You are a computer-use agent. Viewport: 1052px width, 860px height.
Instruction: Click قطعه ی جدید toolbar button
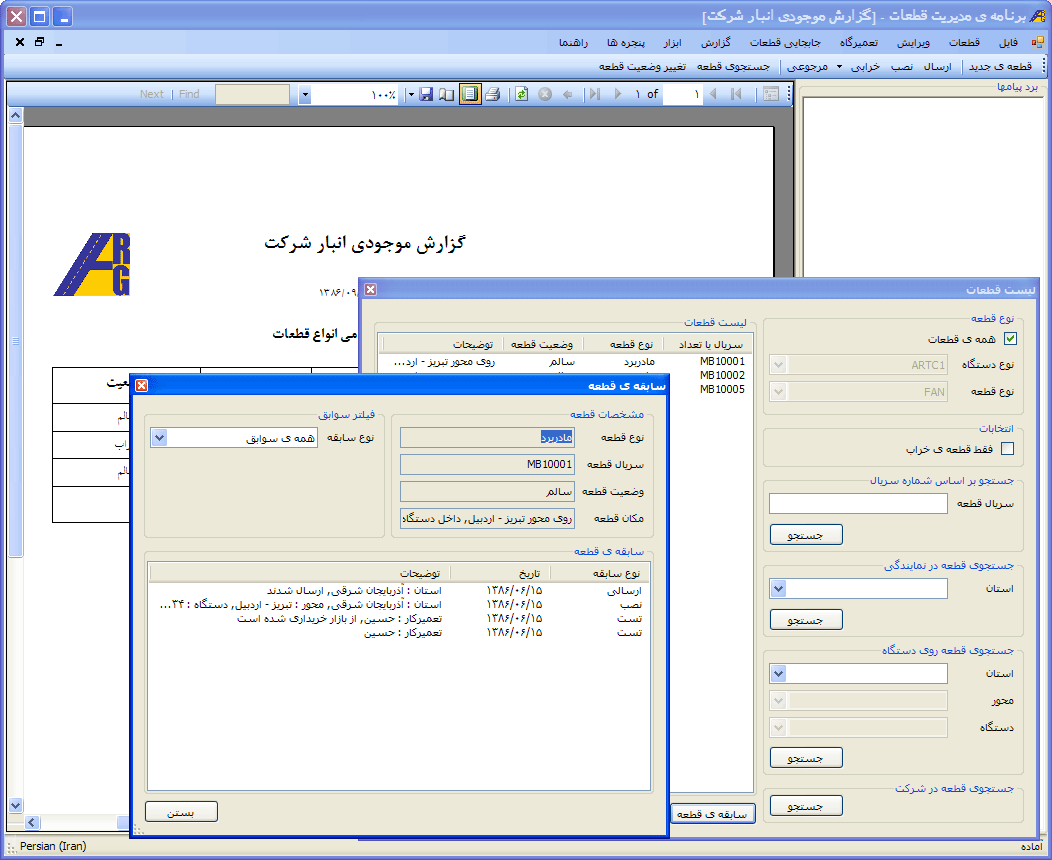(1000, 66)
